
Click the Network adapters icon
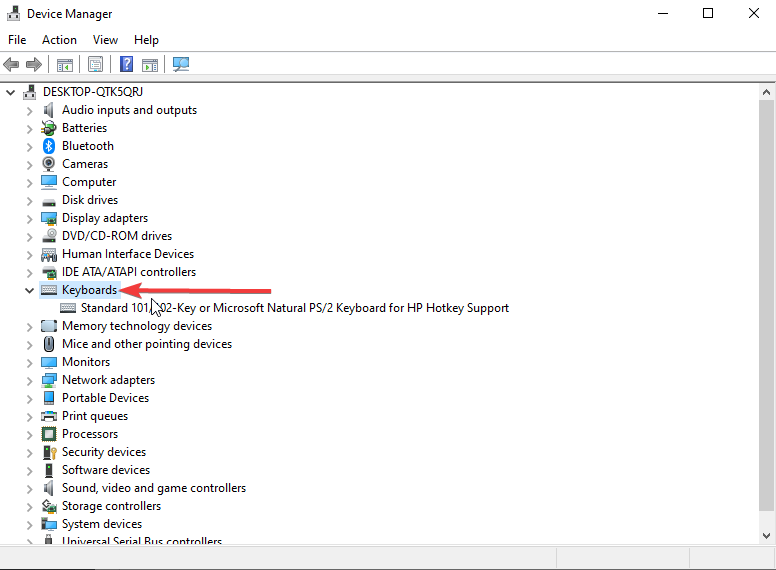tap(48, 380)
